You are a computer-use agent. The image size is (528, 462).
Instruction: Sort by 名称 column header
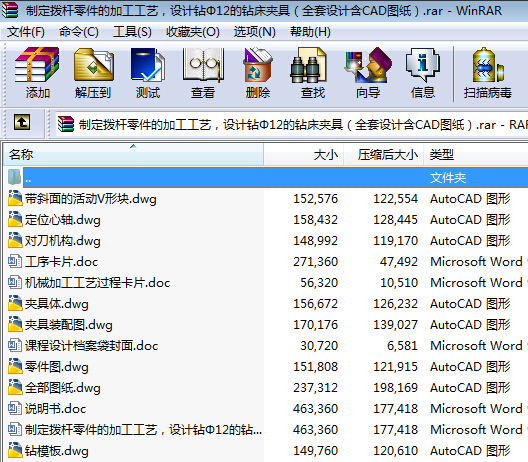pyautogui.click(x=133, y=155)
